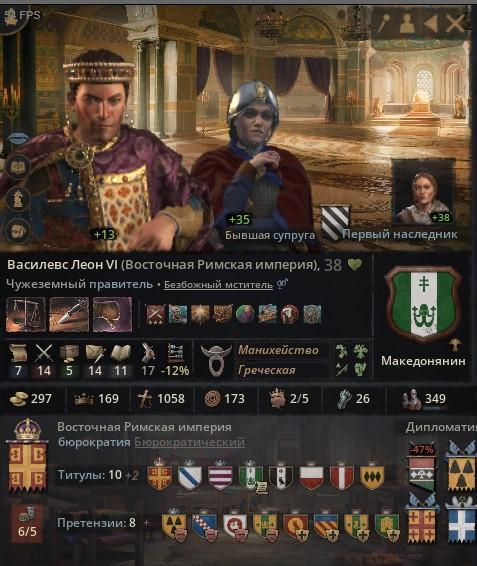Click the chess knight sidebar icon
477x566 pixels.
tap(18, 198)
